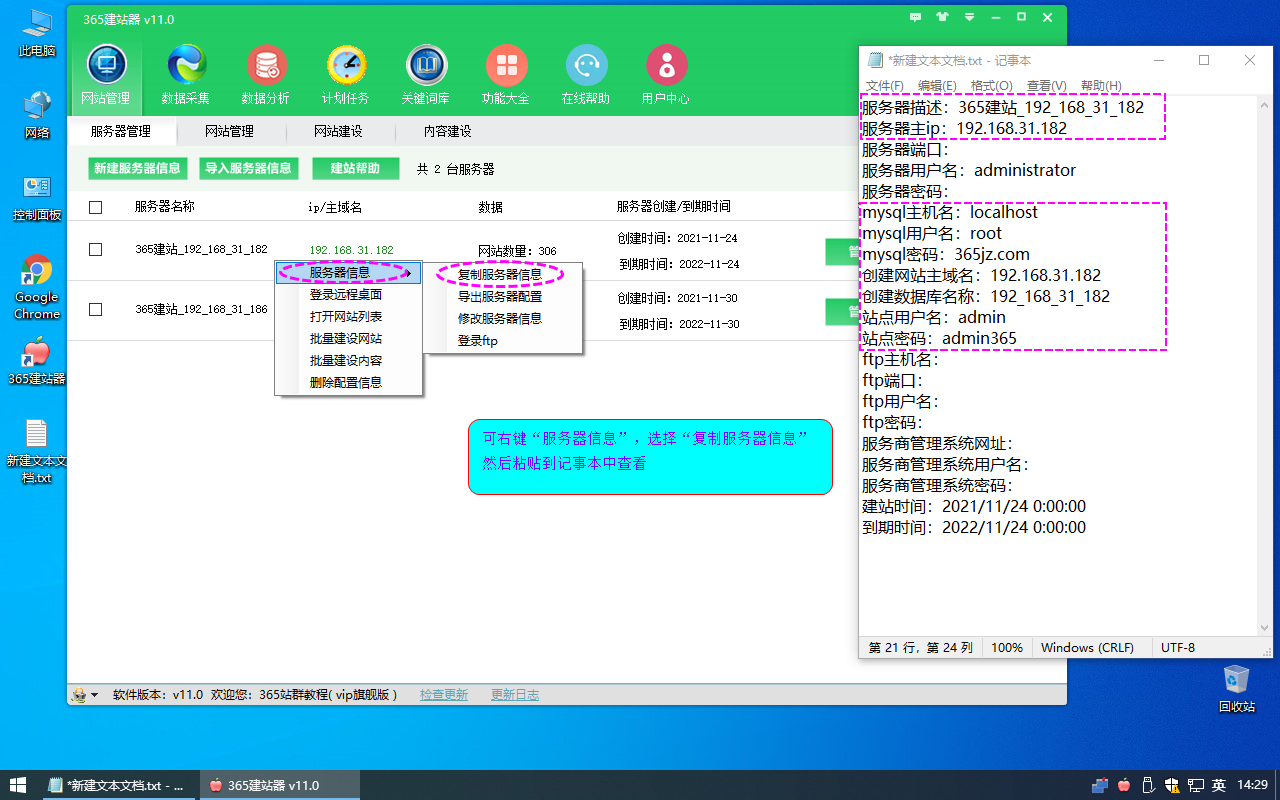The width and height of the screenshot is (1280, 800).
Task: Tick checkbox for 365建站_192_168_31_186 row
Action: [95, 309]
